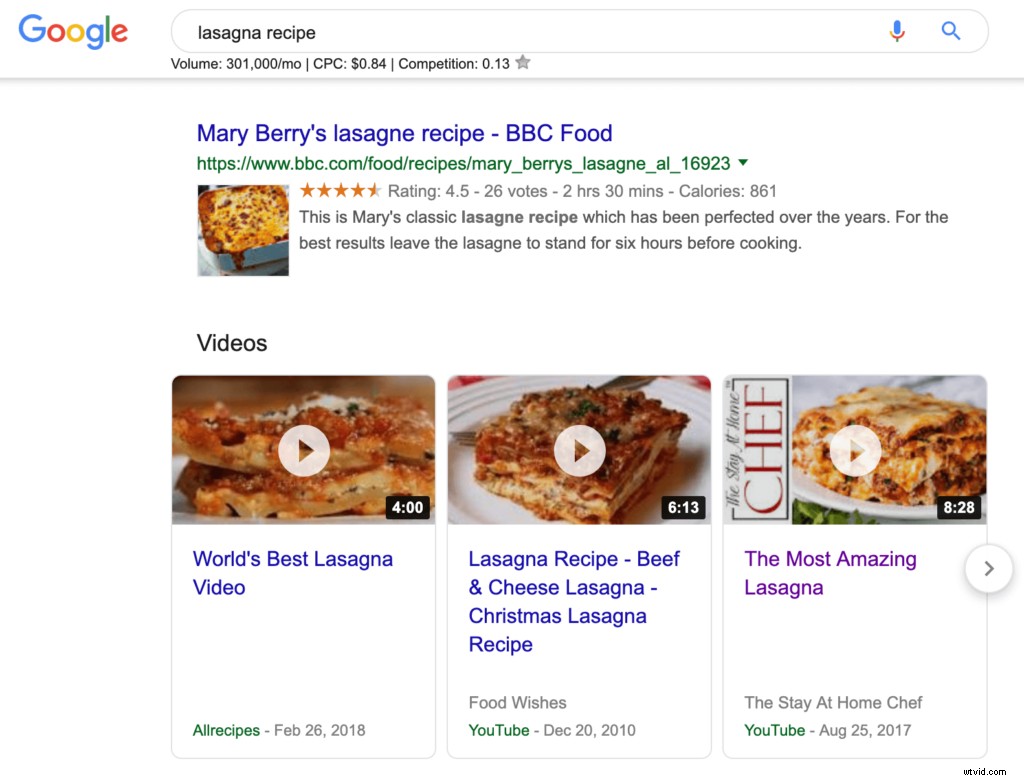Screen dimensions: 1024x781
Task: Open the YouTube link under Food Wishes
Action: point(498,730)
